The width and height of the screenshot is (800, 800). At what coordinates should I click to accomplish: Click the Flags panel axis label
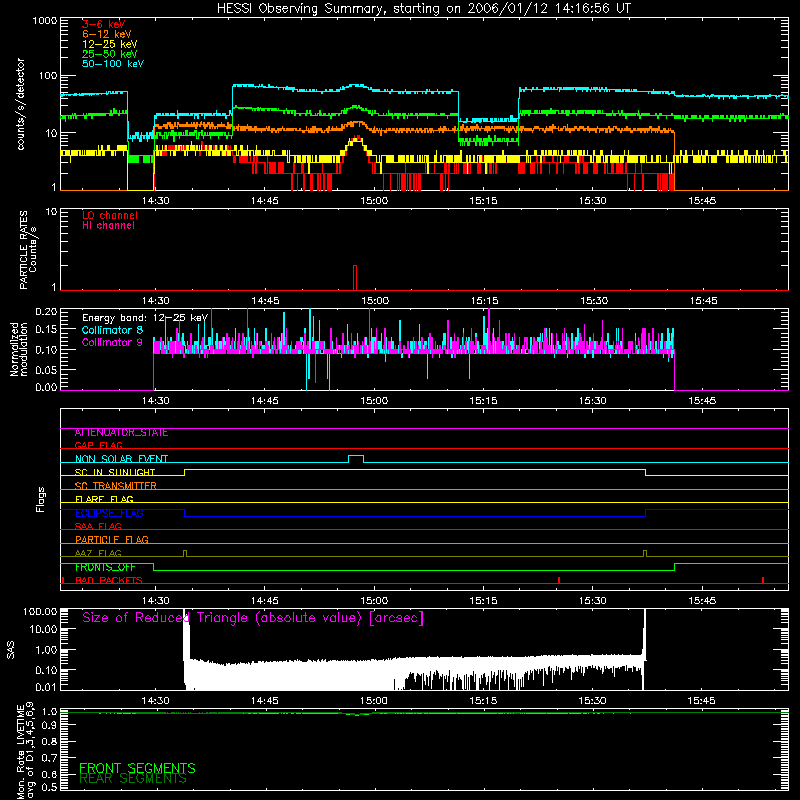[x=41, y=499]
